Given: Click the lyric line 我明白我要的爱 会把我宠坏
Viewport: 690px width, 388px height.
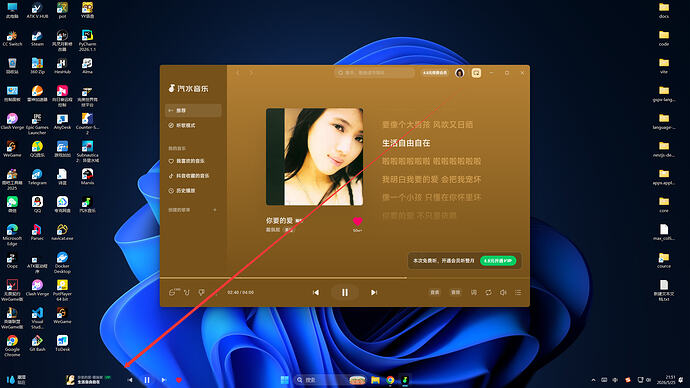Looking at the screenshot, I should (431, 179).
